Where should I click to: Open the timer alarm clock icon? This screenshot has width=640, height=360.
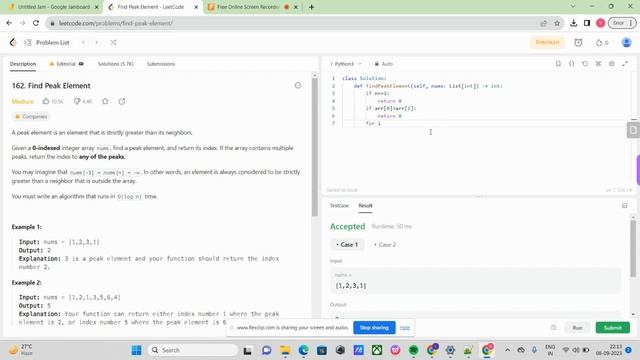click(x=578, y=42)
